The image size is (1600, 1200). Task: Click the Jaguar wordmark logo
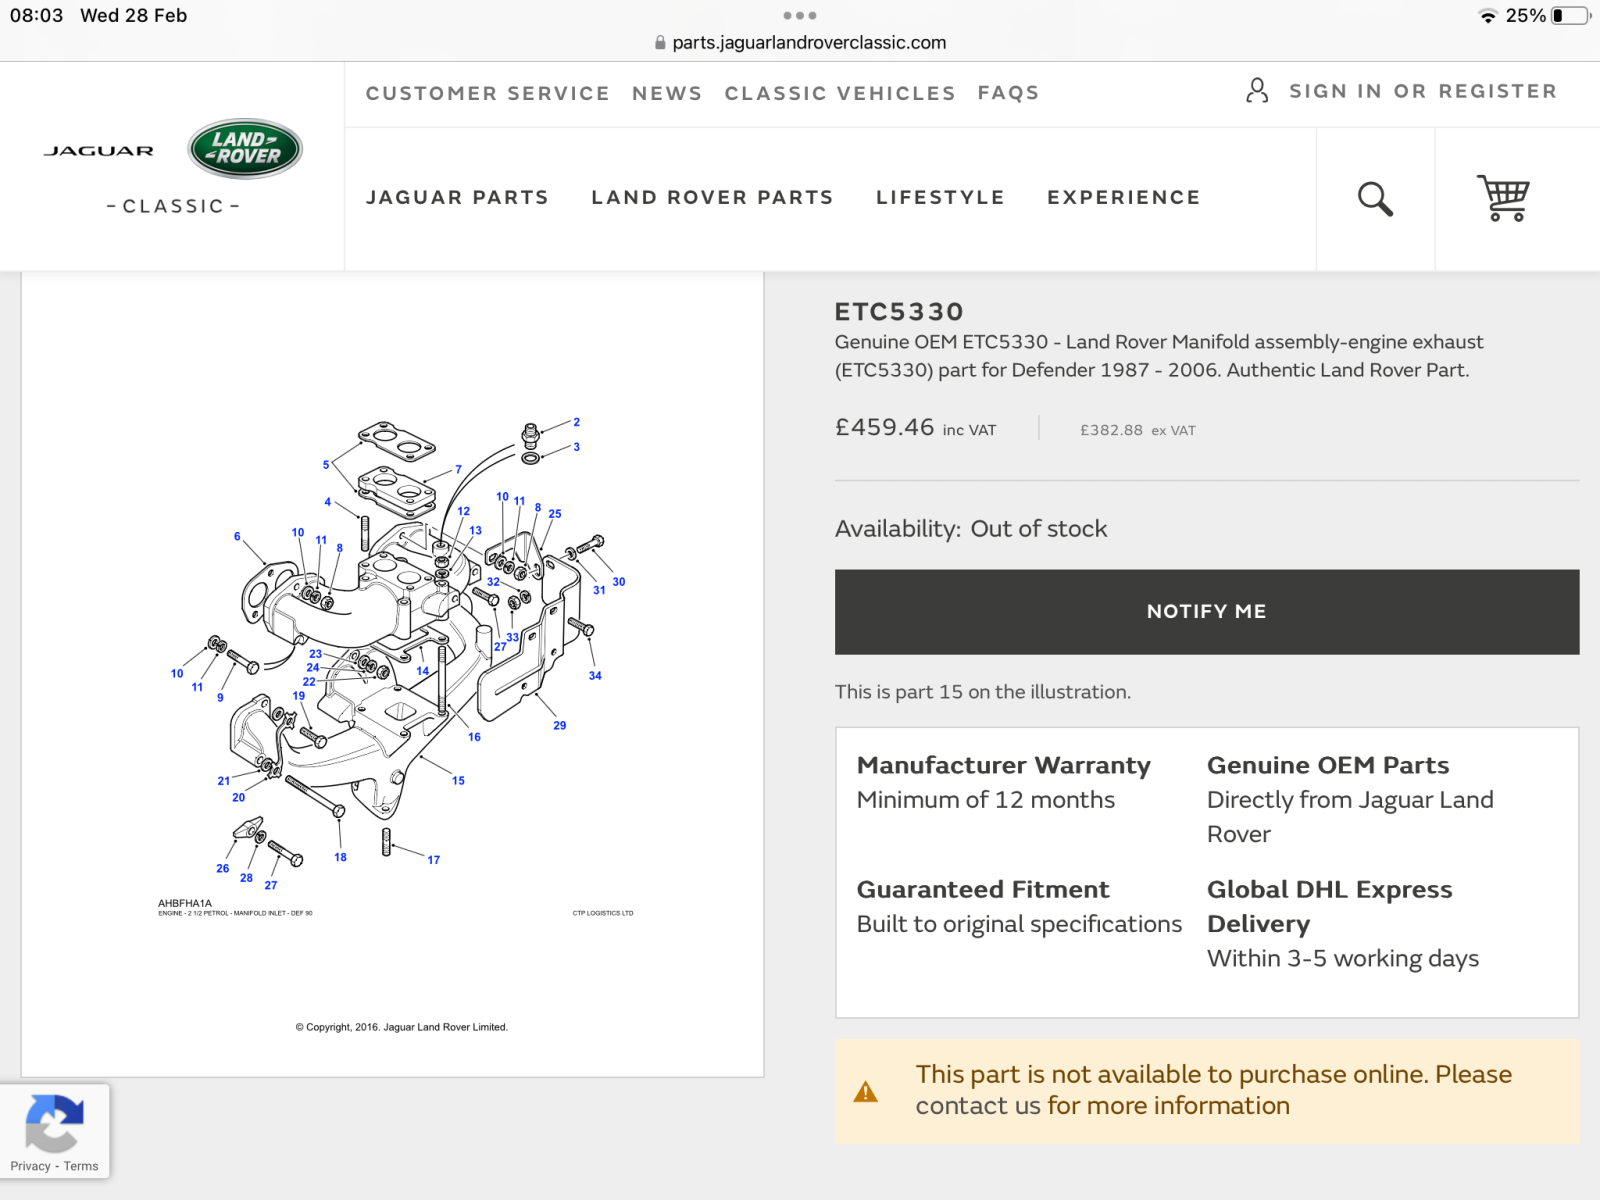[x=98, y=151]
